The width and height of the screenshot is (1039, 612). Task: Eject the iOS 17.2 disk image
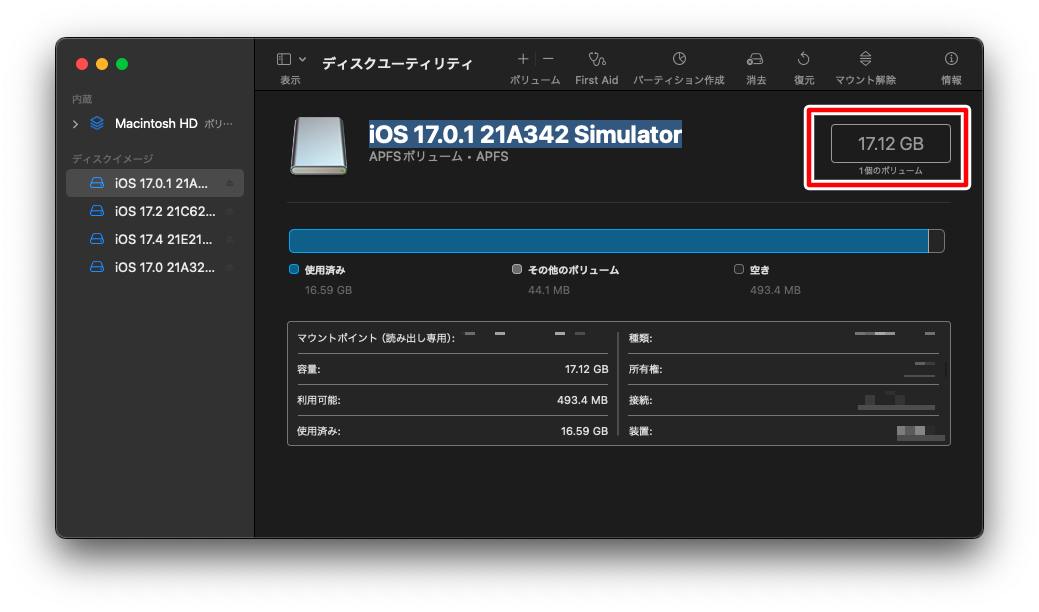click(x=229, y=211)
